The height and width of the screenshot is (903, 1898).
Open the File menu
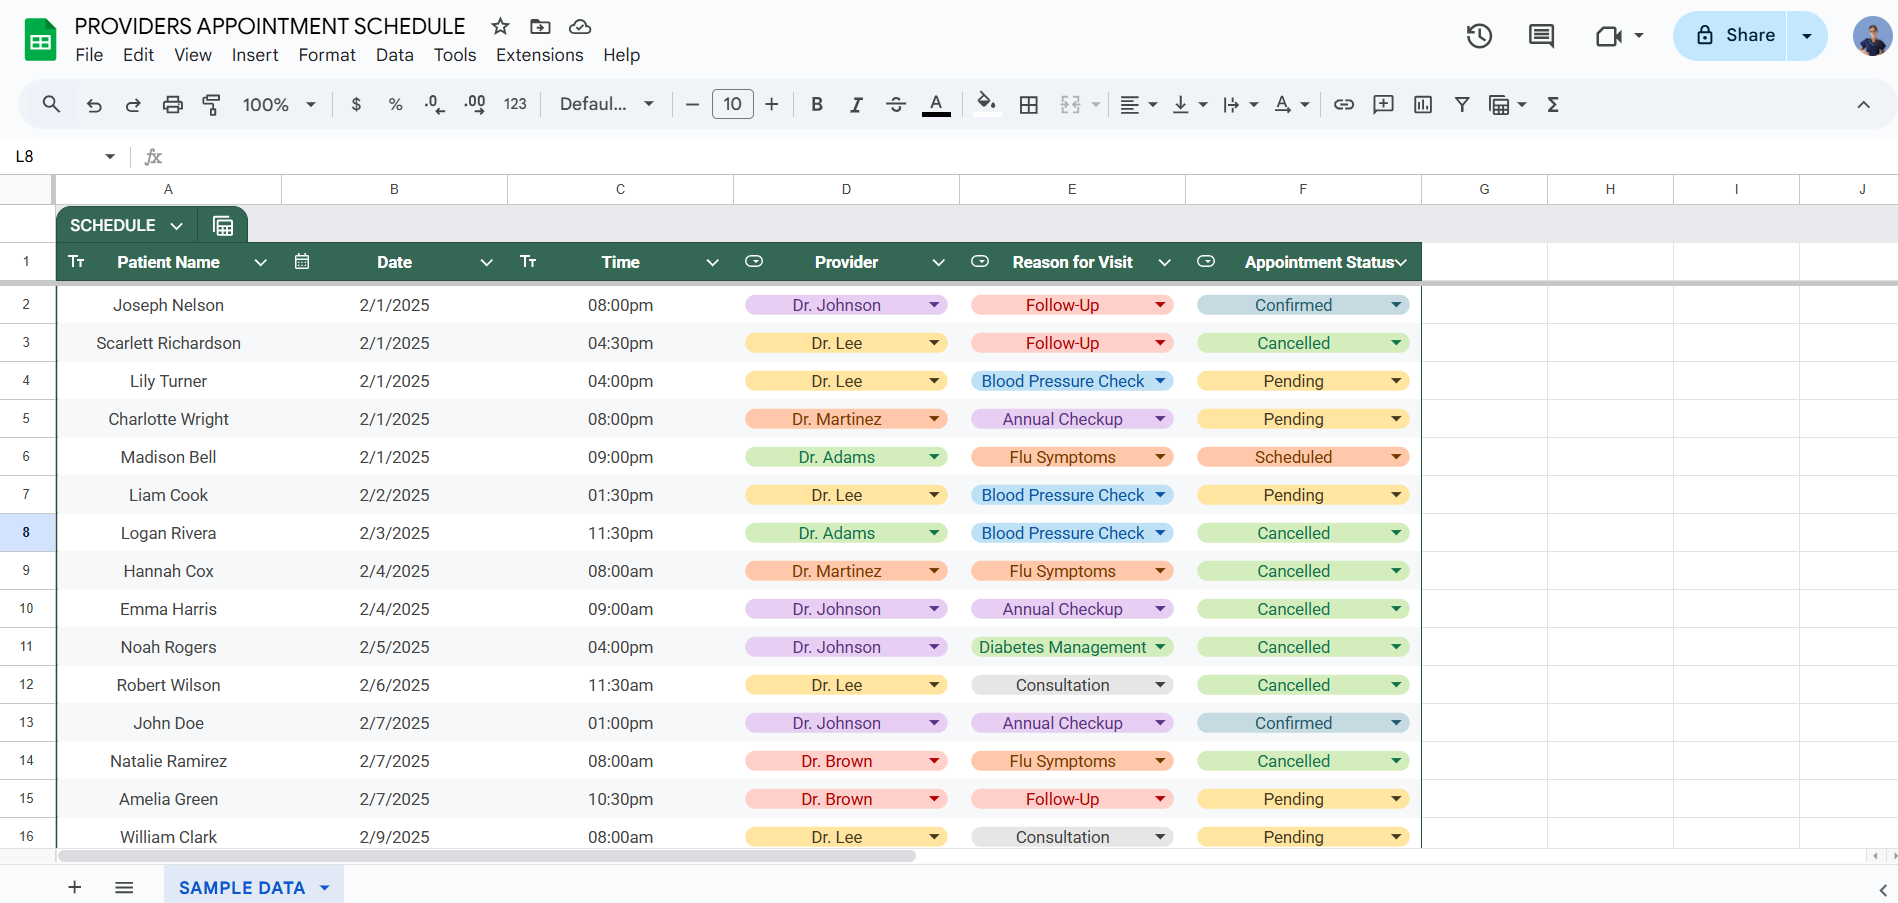(89, 55)
